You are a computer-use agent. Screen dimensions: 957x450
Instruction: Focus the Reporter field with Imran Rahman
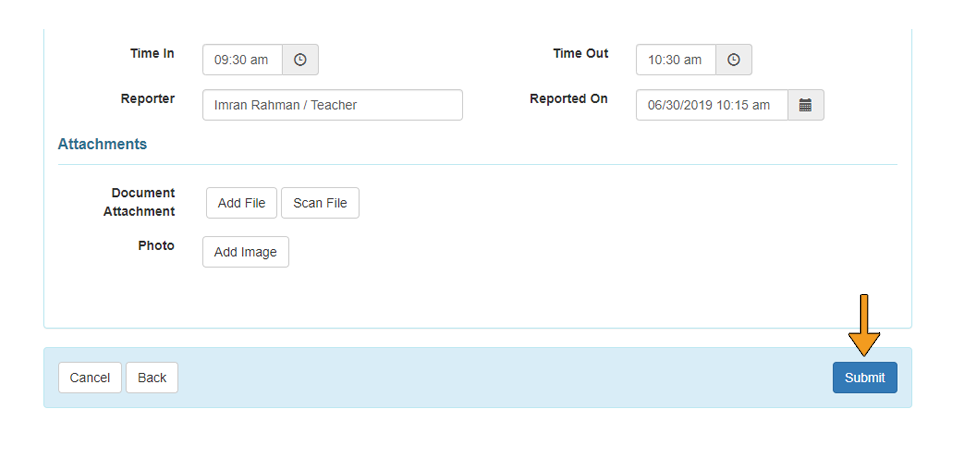(332, 105)
